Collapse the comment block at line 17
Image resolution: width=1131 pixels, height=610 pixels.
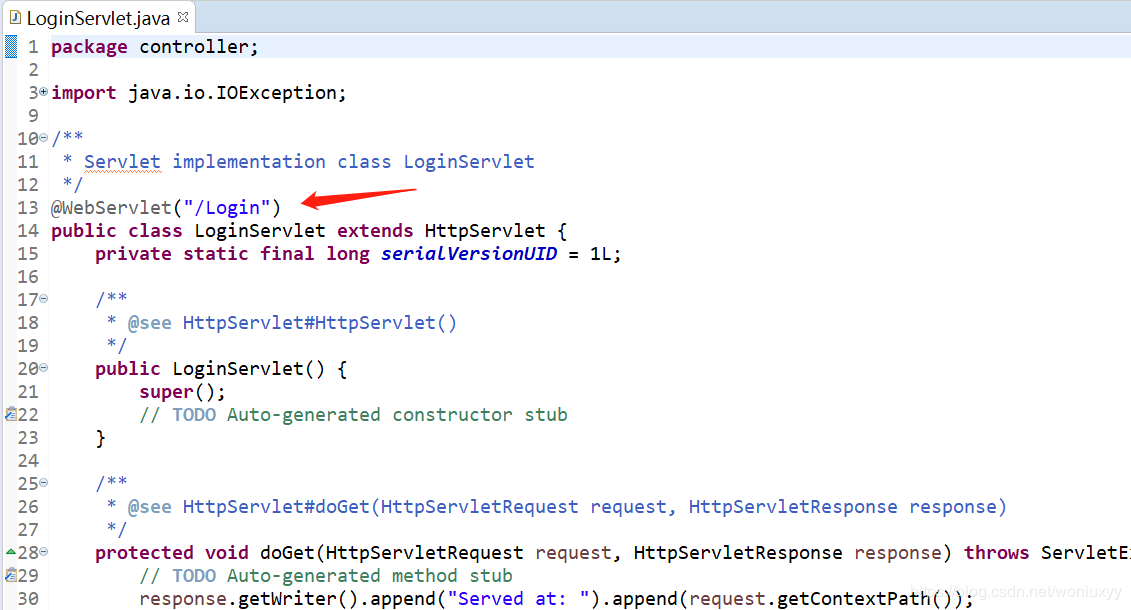click(43, 299)
